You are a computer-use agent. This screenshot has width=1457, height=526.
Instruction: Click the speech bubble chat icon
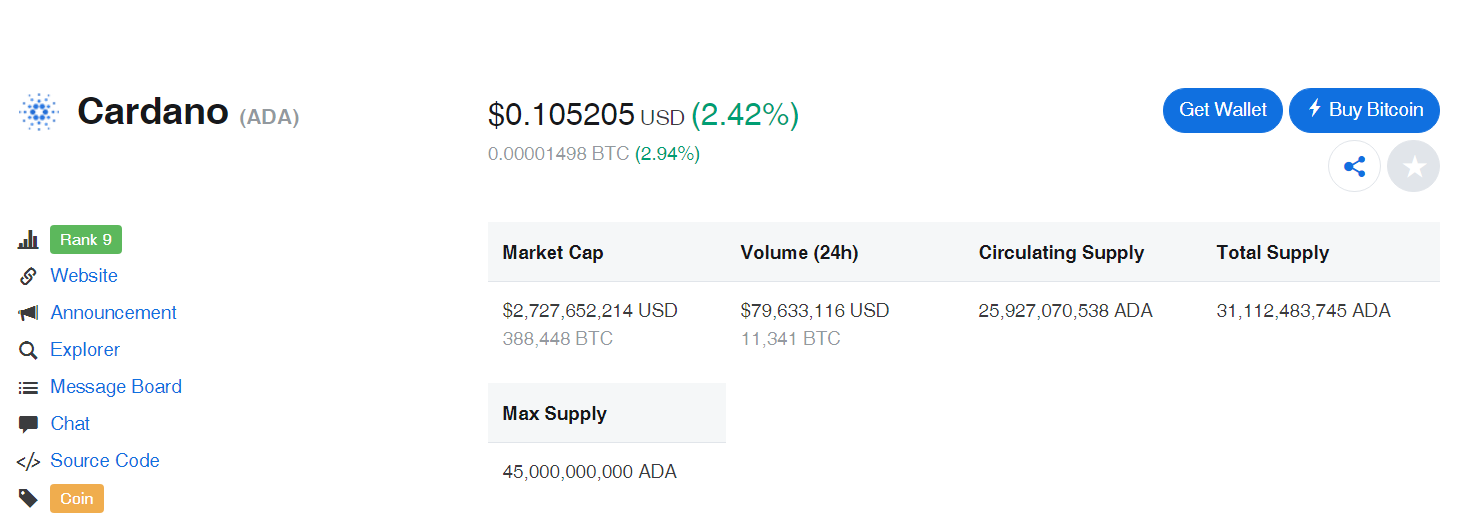[28, 424]
